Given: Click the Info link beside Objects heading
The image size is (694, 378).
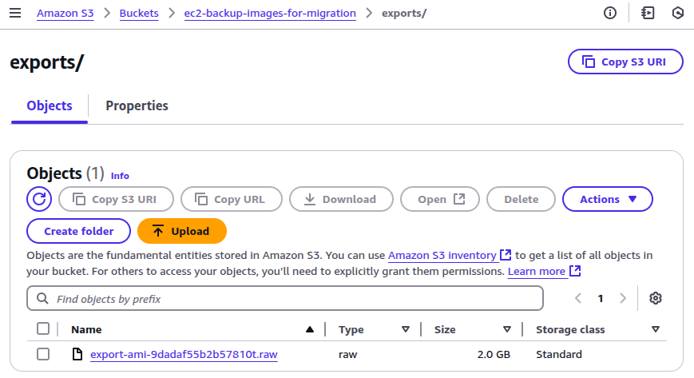Looking at the screenshot, I should click(x=120, y=176).
